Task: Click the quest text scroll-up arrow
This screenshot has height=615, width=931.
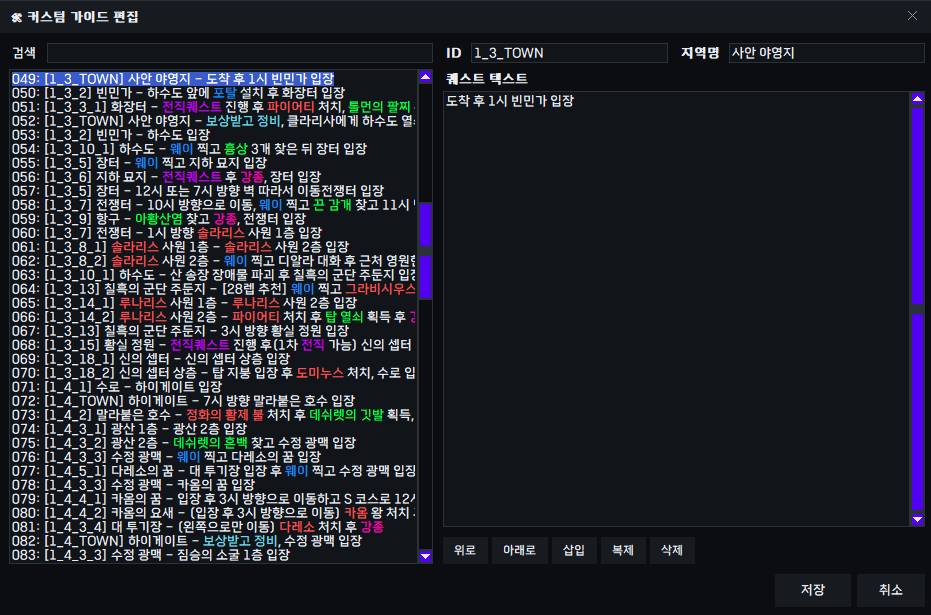Action: click(917, 98)
